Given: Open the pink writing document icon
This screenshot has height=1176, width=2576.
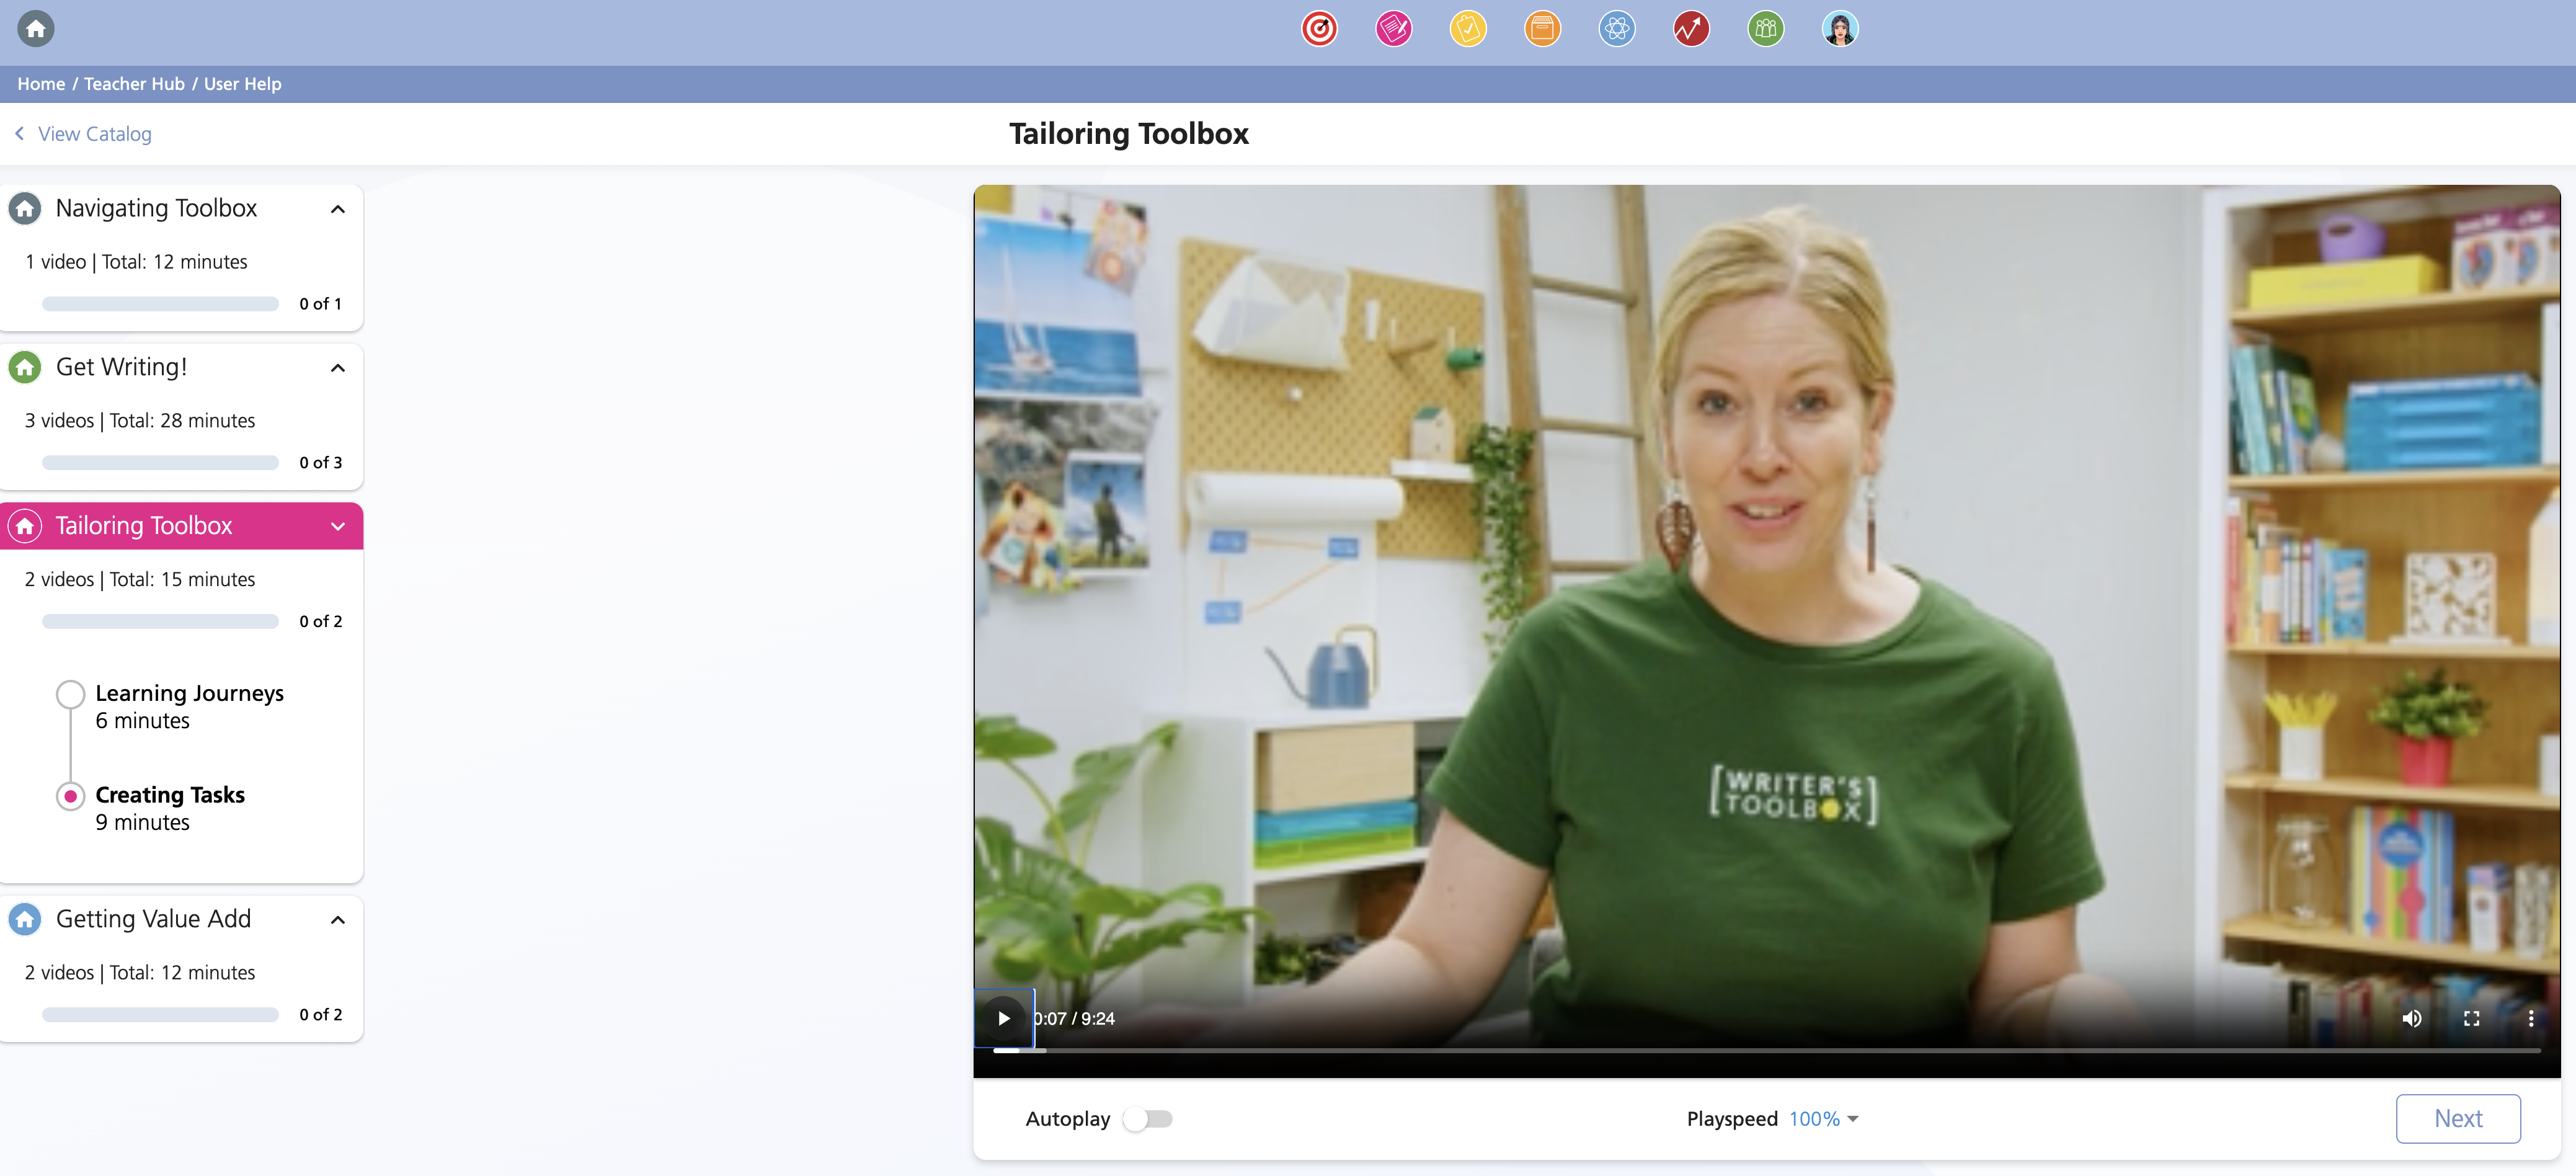Looking at the screenshot, I should click(x=1393, y=29).
